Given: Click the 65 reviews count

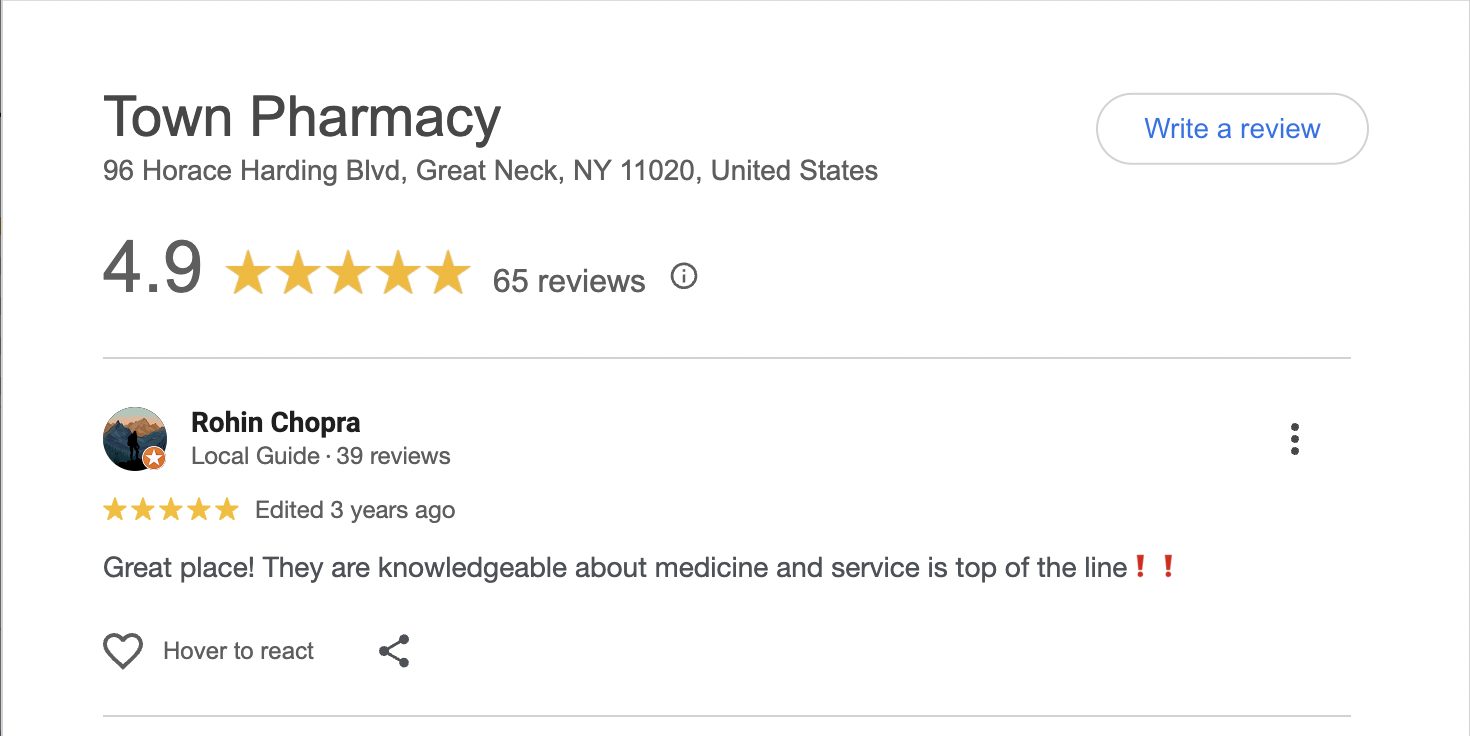Looking at the screenshot, I should point(568,281).
